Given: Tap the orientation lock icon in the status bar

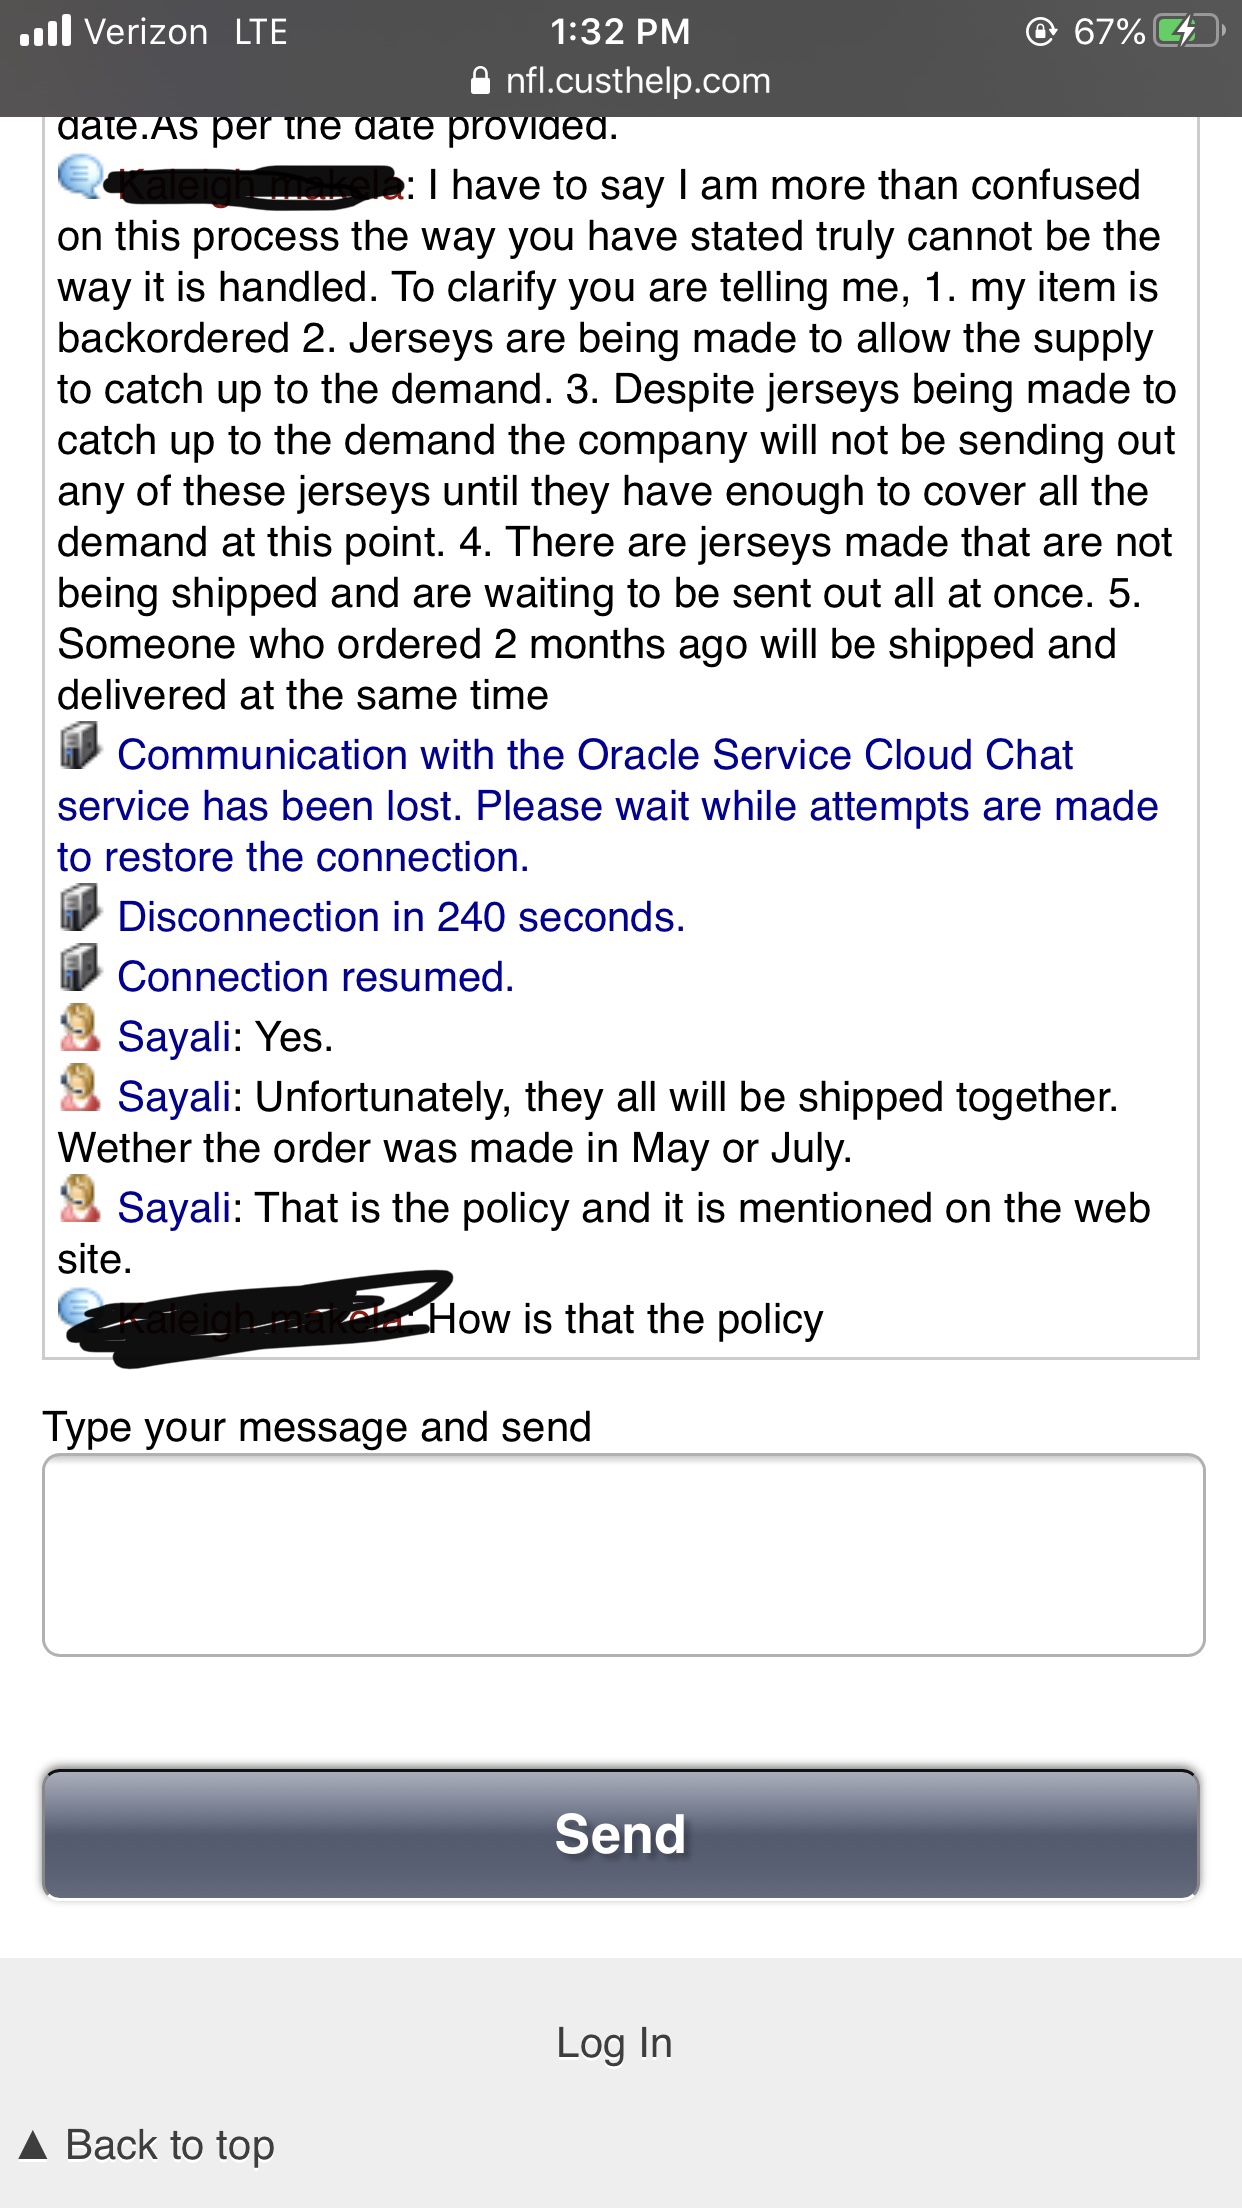Looking at the screenshot, I should coord(1041,32).
